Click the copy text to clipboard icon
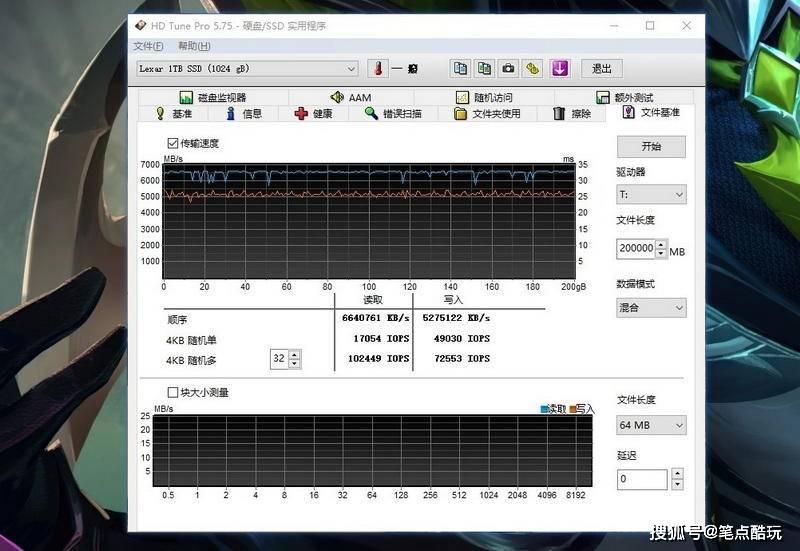Viewport: 800px width, 551px height. coord(460,68)
